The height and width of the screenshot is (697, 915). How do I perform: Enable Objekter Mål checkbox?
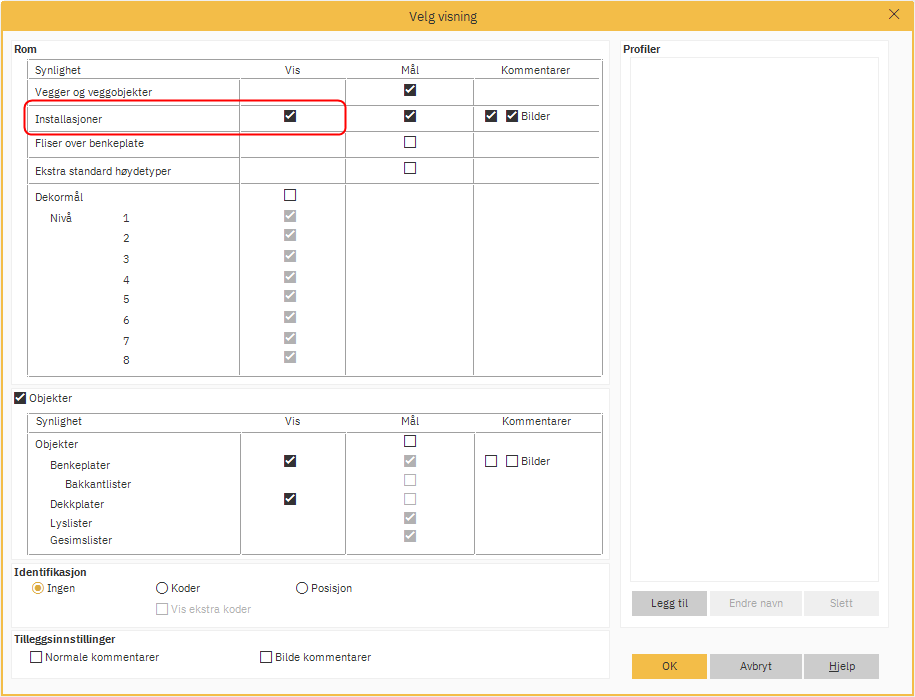coord(410,441)
